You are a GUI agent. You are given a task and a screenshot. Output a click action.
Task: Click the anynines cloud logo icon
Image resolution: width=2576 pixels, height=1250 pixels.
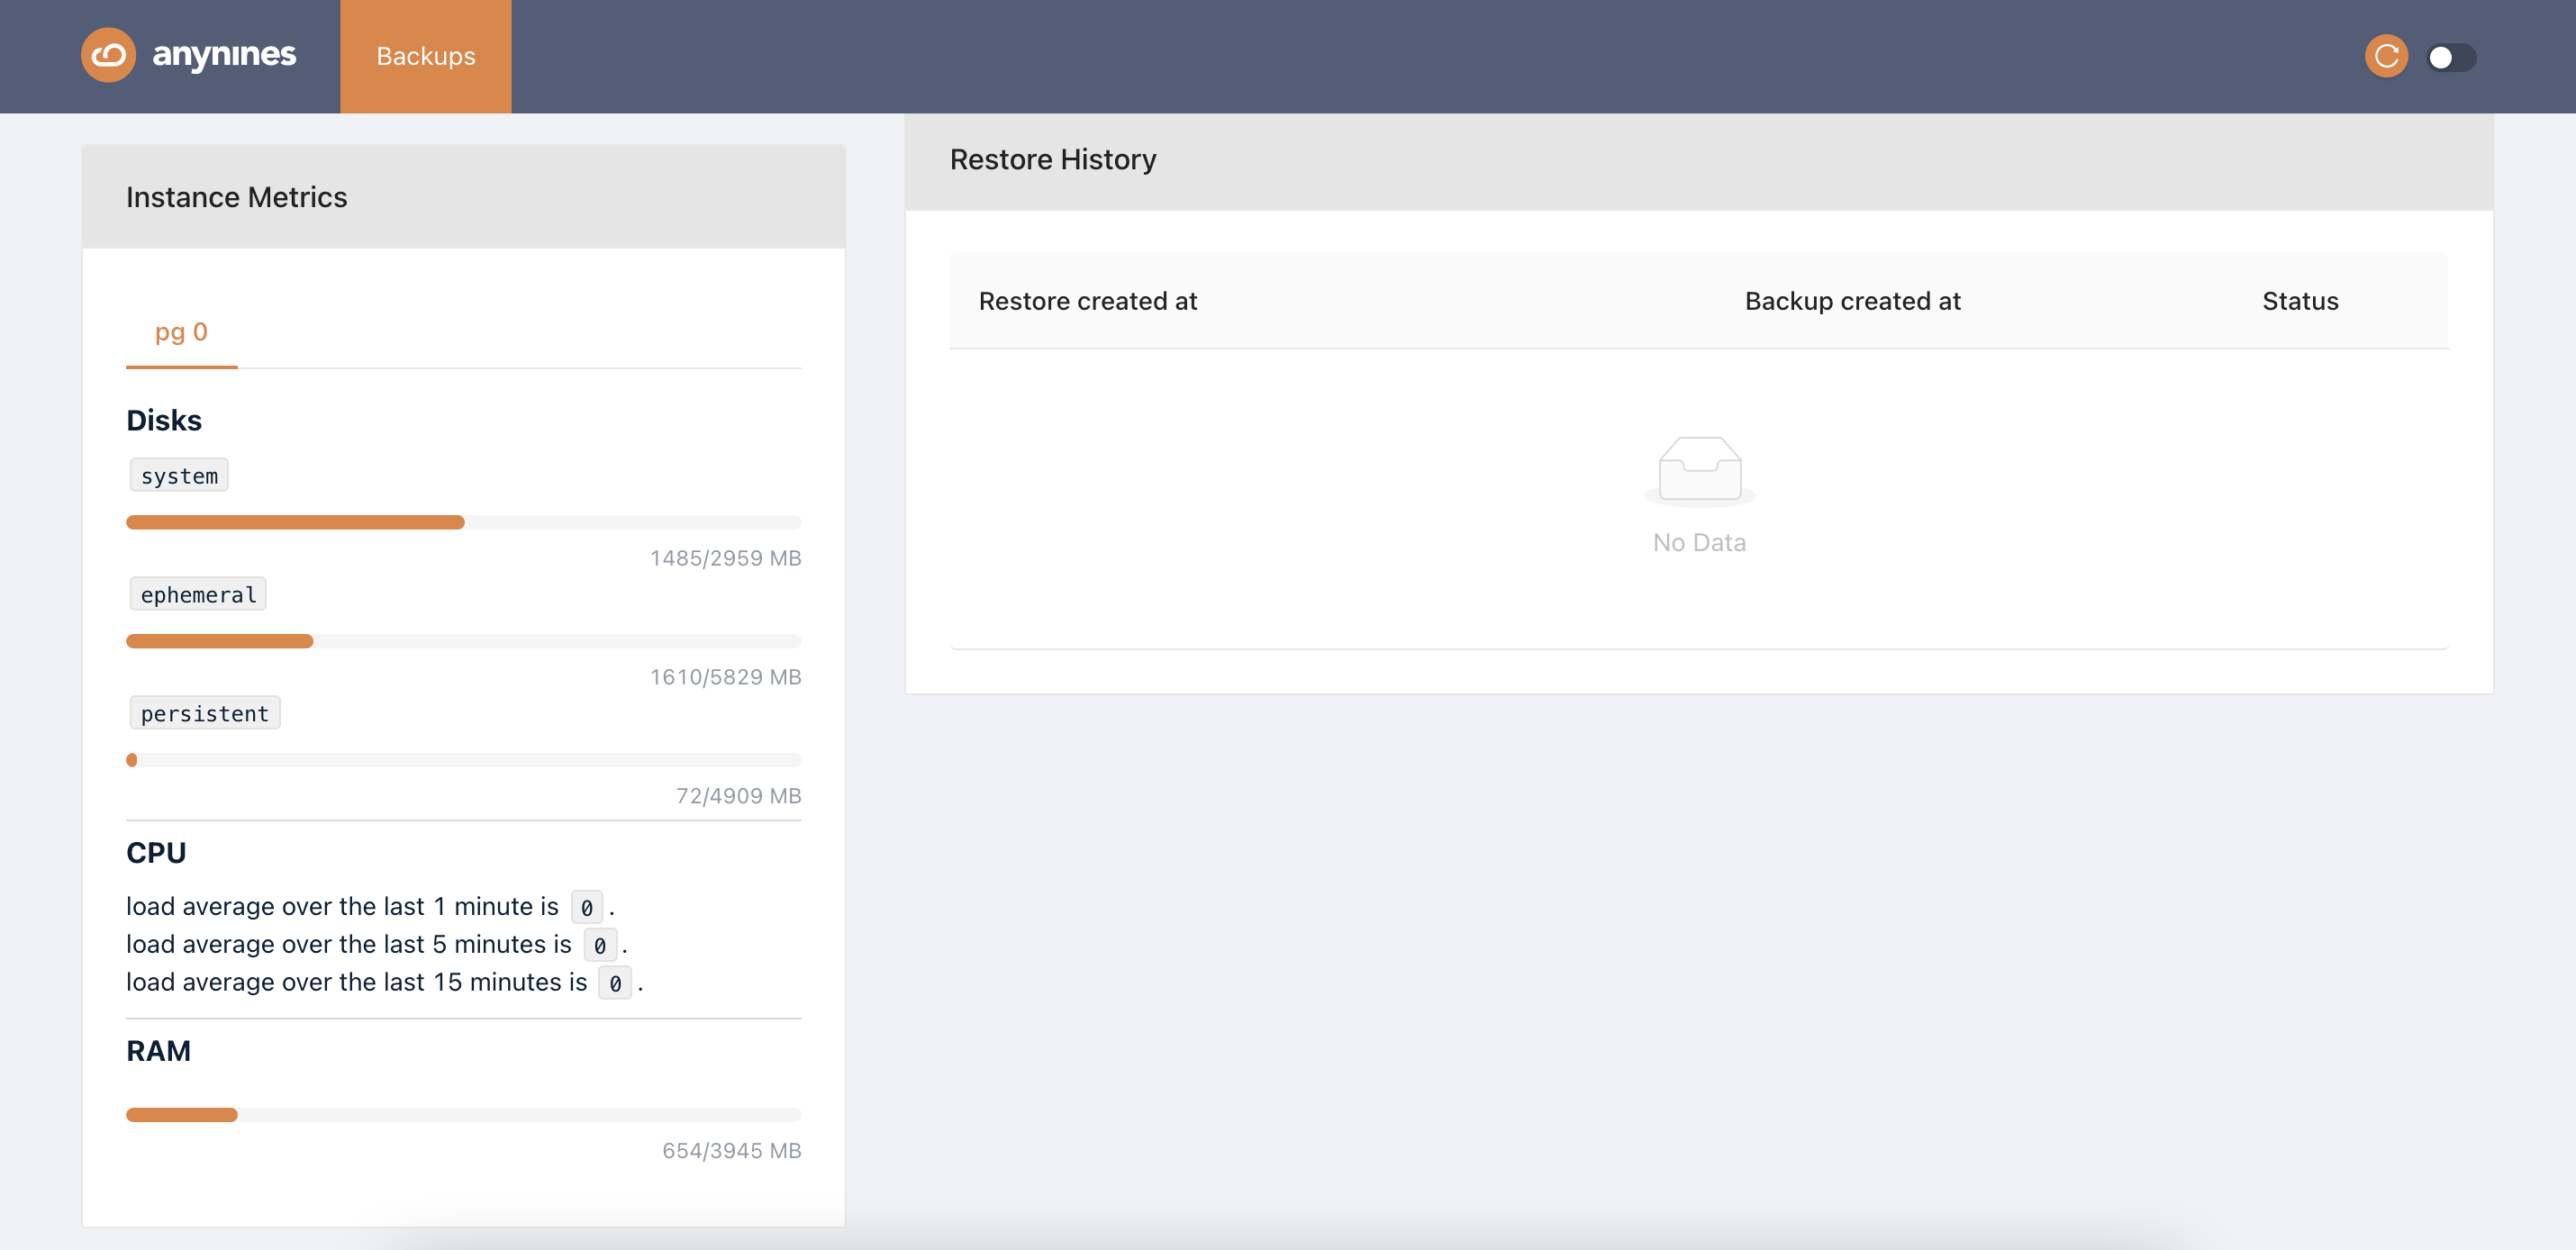click(x=108, y=55)
